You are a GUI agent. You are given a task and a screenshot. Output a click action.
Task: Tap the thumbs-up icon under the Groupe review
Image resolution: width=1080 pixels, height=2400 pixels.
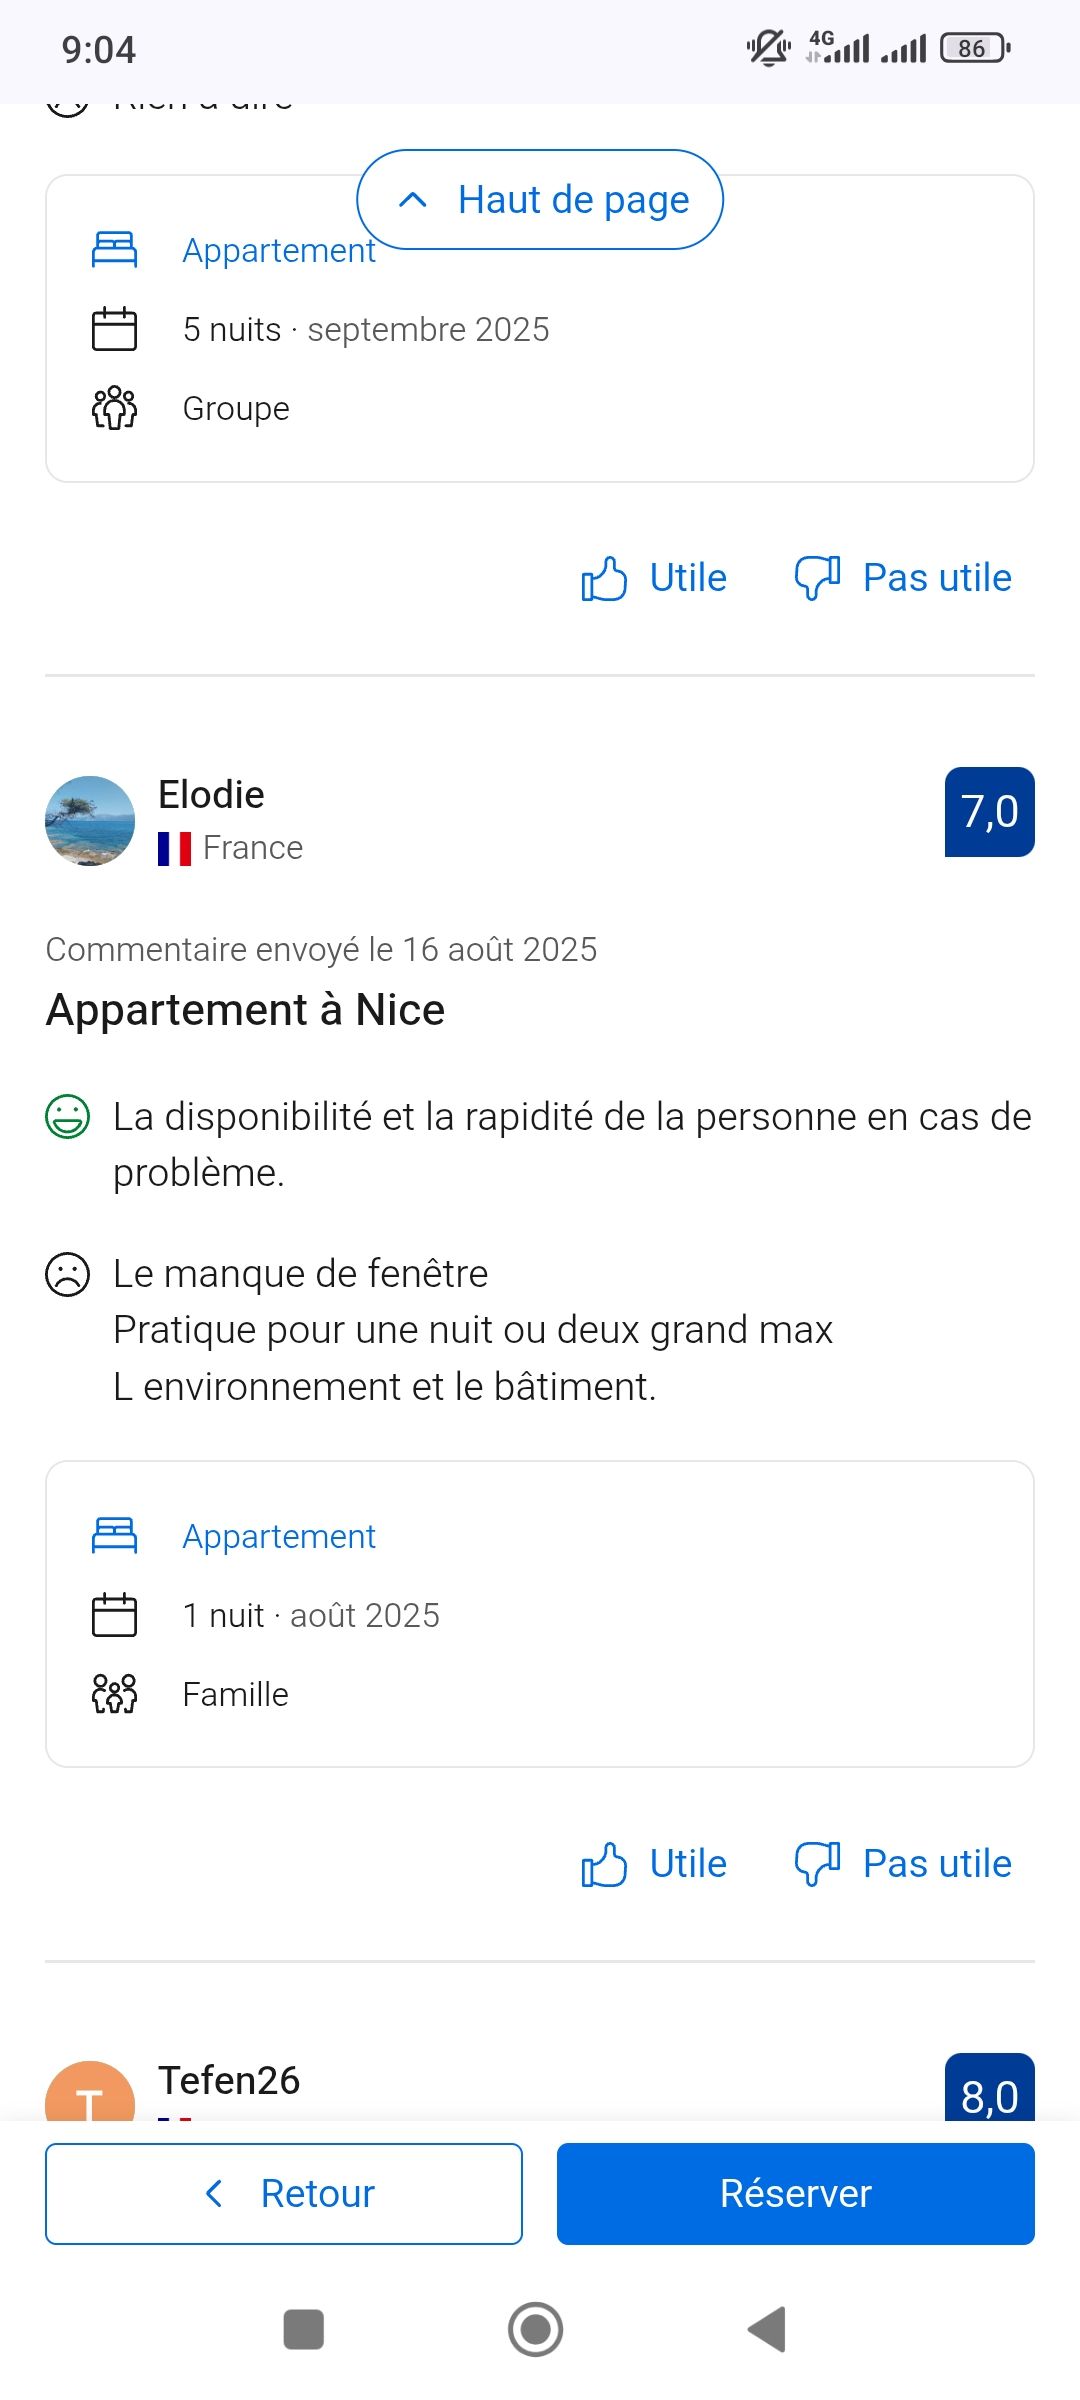604,578
